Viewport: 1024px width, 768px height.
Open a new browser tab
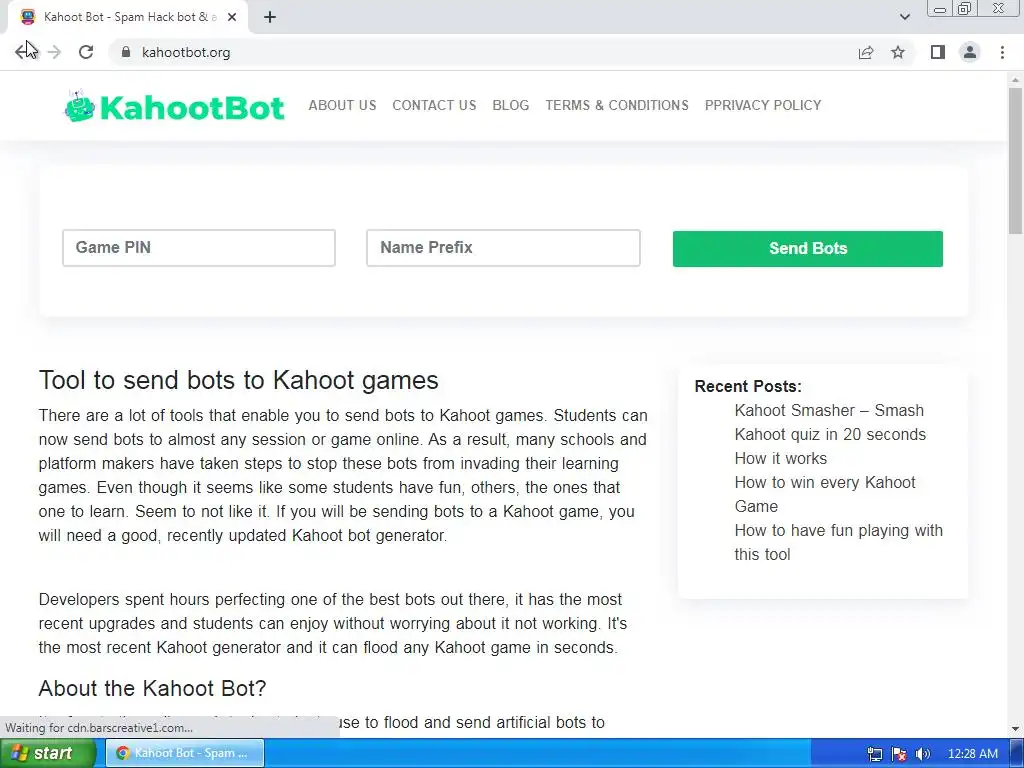point(270,17)
